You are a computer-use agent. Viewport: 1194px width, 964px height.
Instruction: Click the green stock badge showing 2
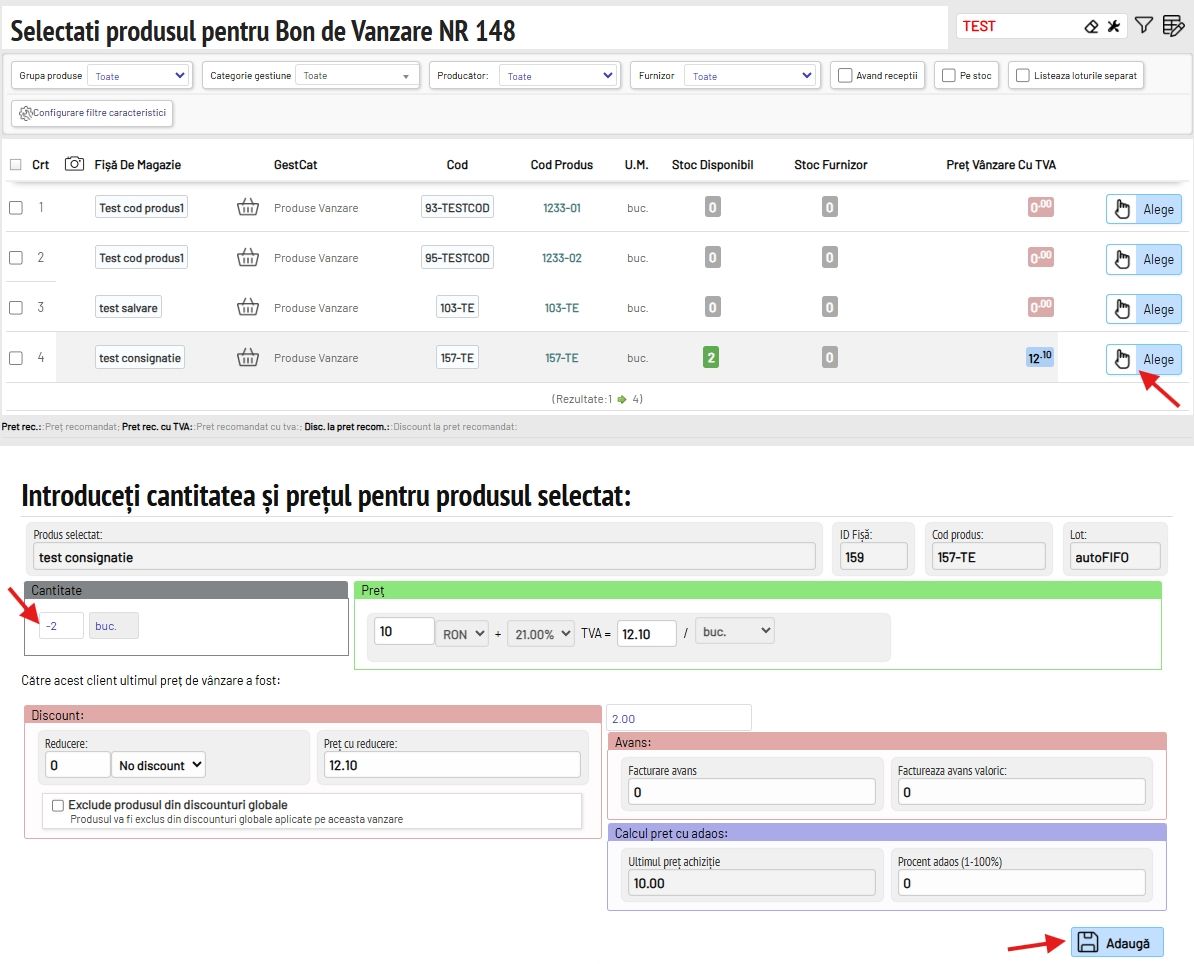(x=712, y=358)
